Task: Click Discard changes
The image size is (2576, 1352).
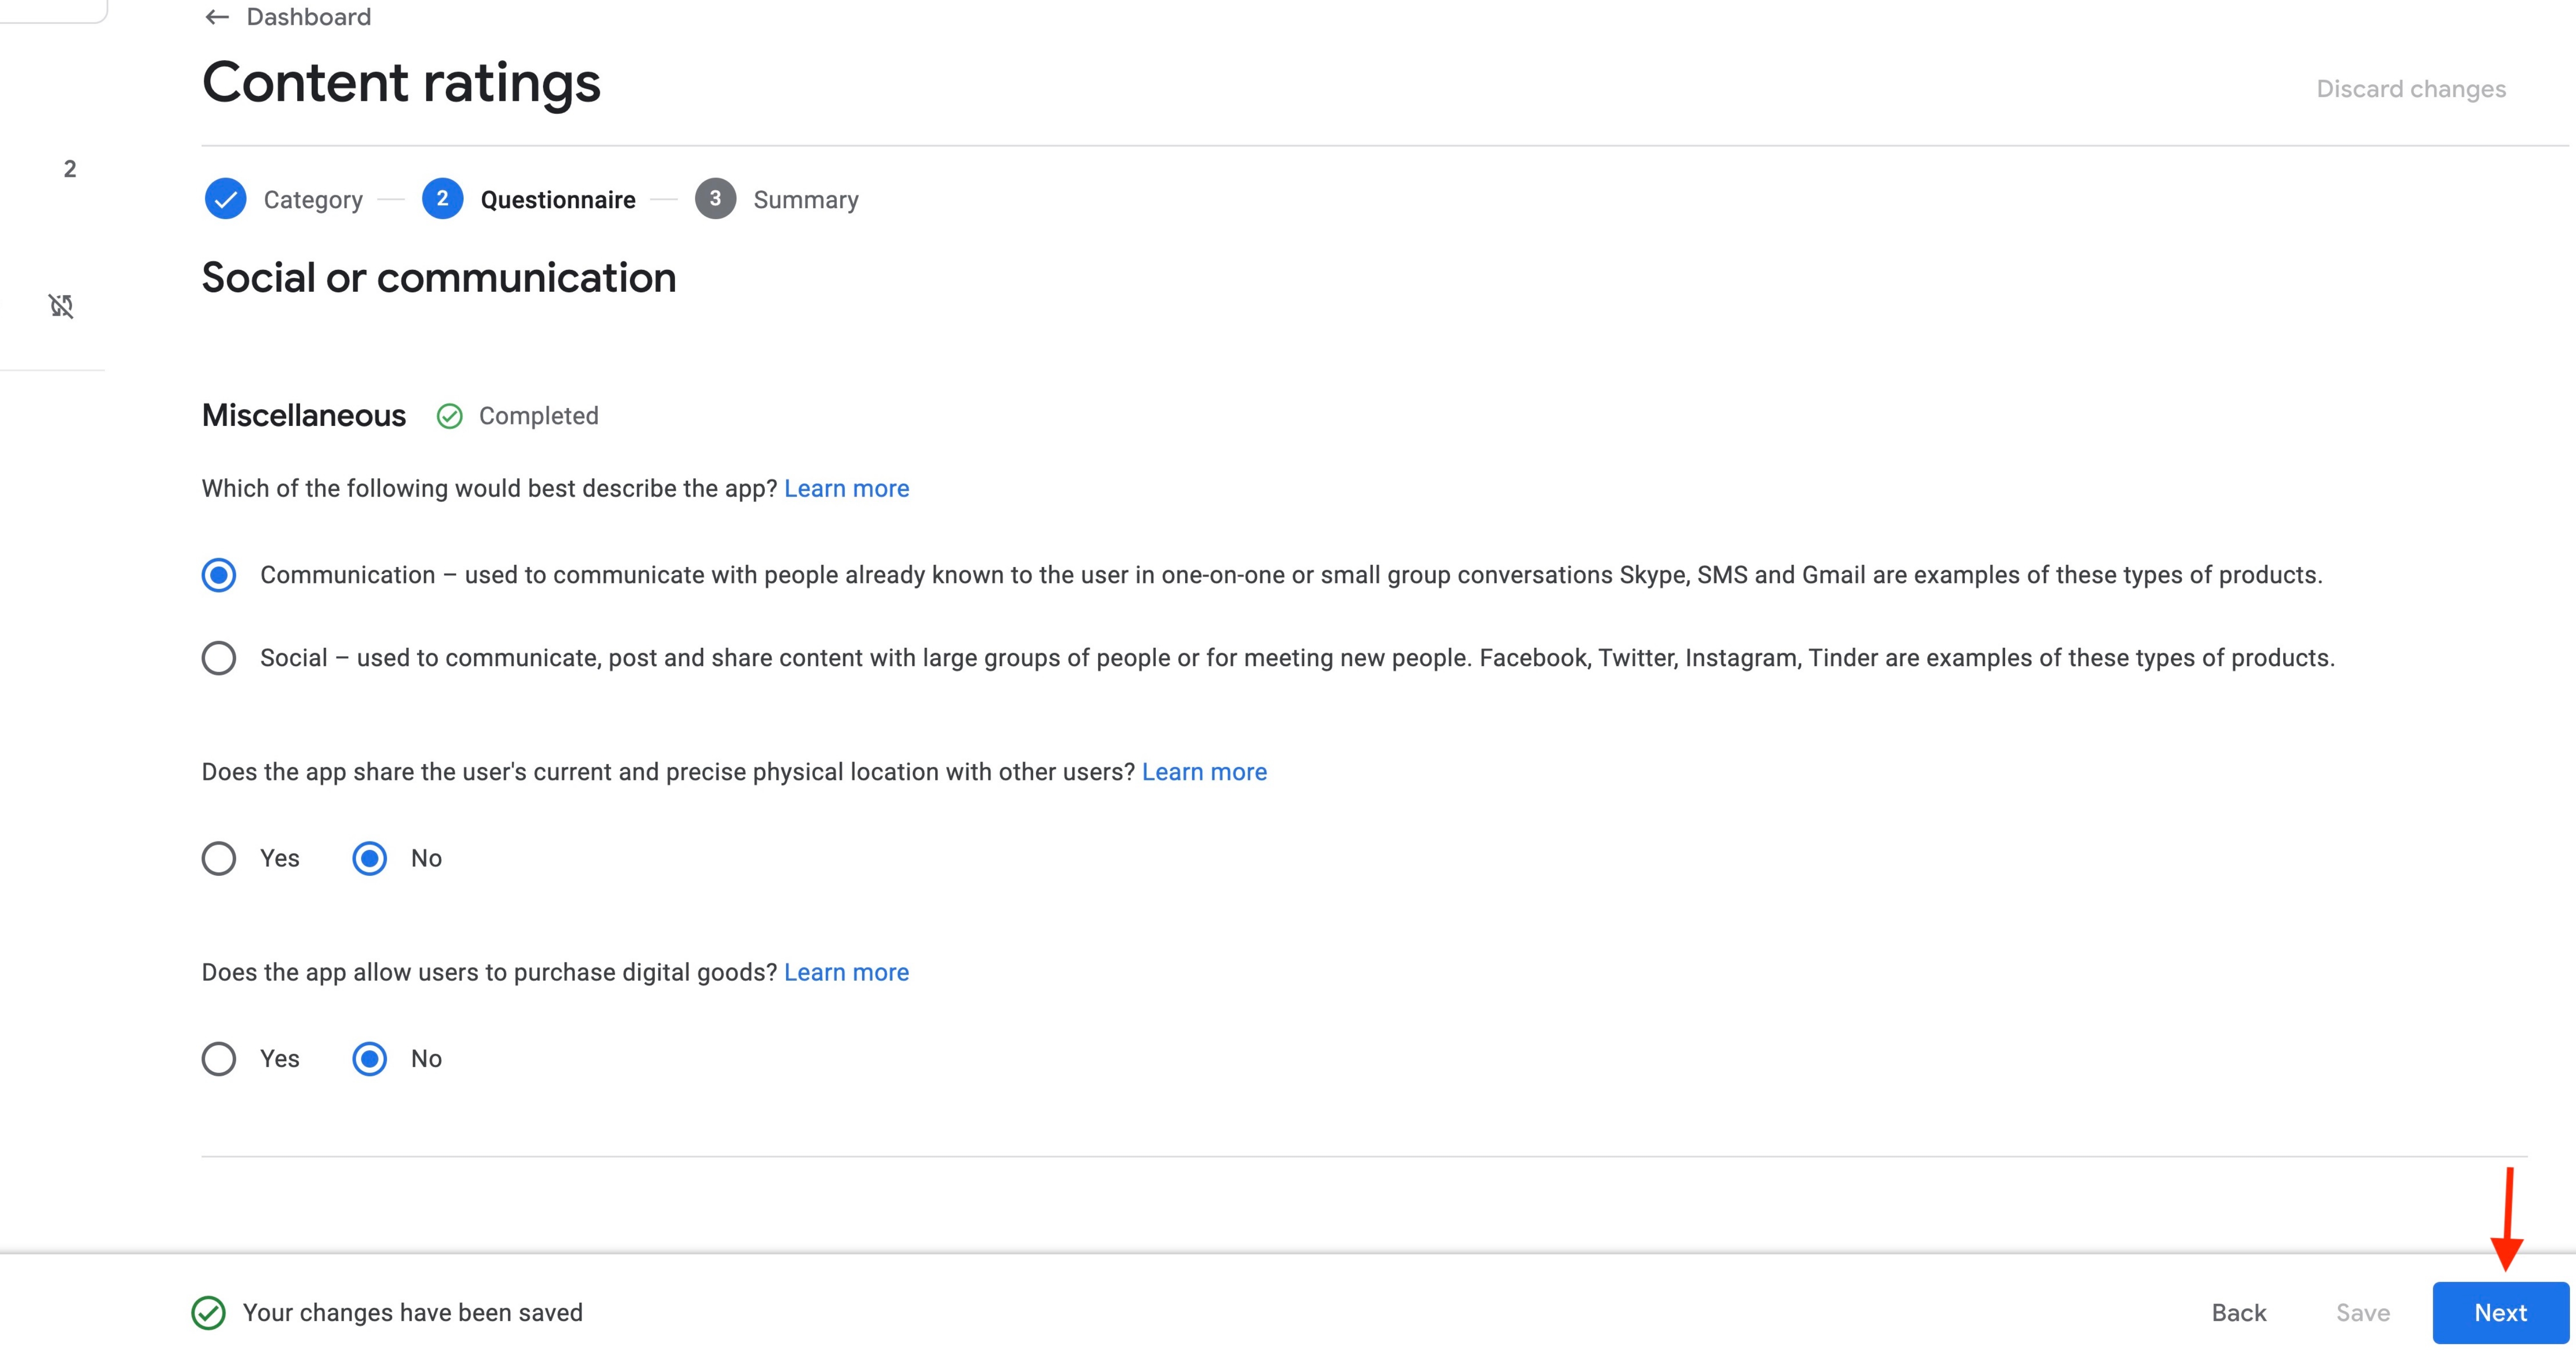Action: (x=2410, y=89)
